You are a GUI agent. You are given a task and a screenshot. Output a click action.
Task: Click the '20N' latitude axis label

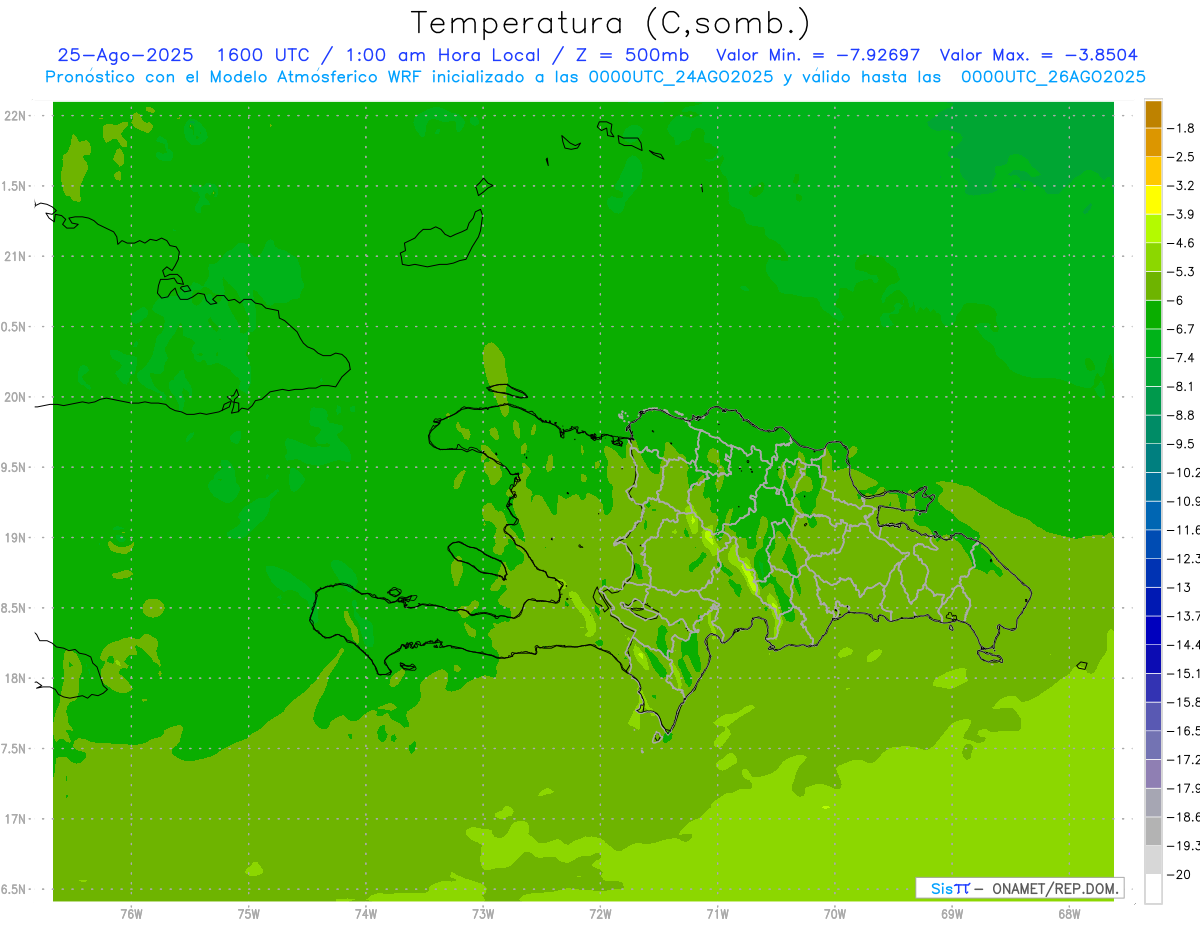point(15,397)
